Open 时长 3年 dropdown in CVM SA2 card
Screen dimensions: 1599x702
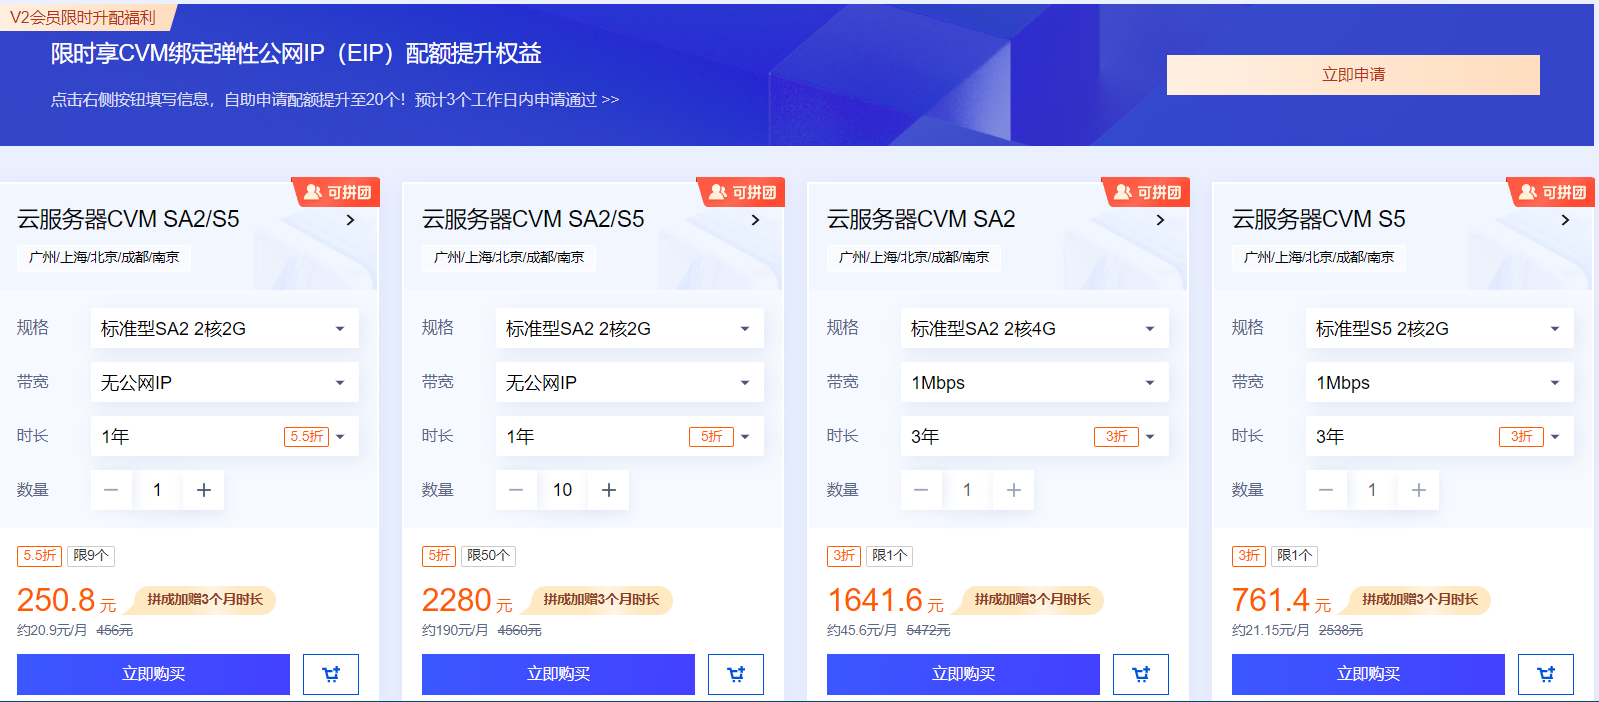[x=1034, y=436]
